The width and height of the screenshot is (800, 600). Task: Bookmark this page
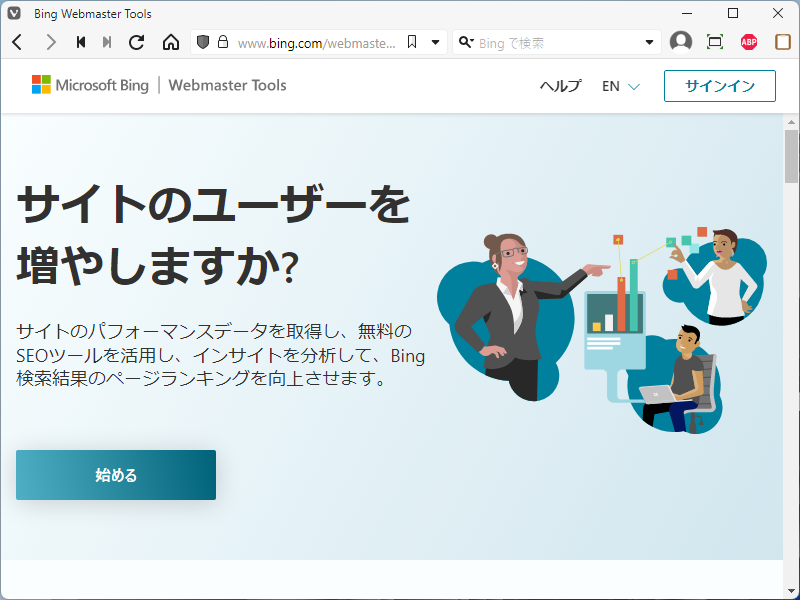[412, 42]
